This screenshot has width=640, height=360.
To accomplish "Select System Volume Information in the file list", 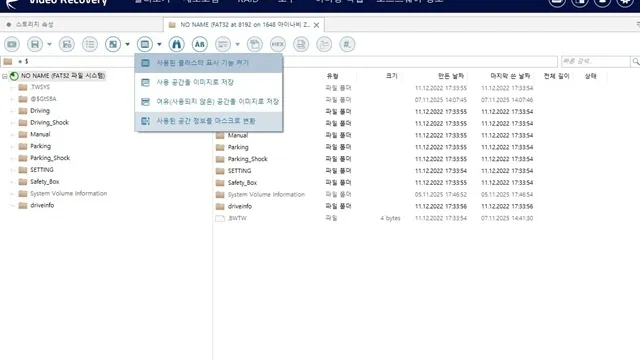I will tap(266, 195).
